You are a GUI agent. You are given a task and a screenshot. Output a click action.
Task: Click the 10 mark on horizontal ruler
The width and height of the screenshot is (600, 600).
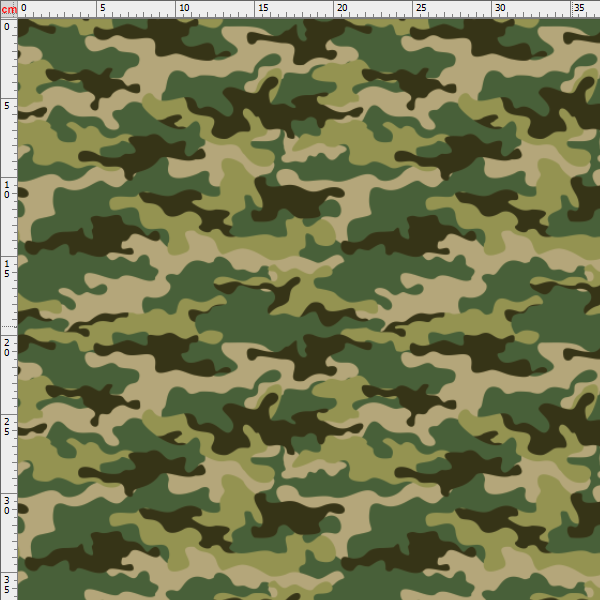pos(184,8)
